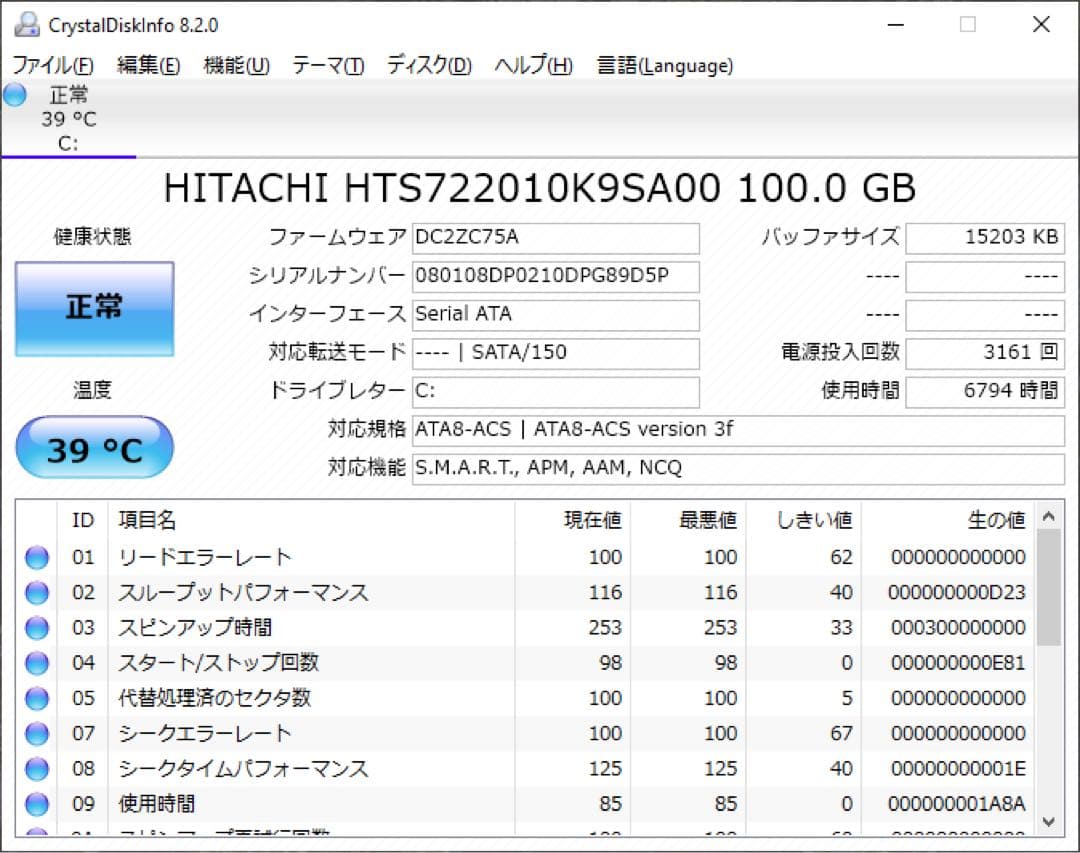The image size is (1080, 853).
Task: Click status dot for 使用時間 row
Action: tap(36, 803)
